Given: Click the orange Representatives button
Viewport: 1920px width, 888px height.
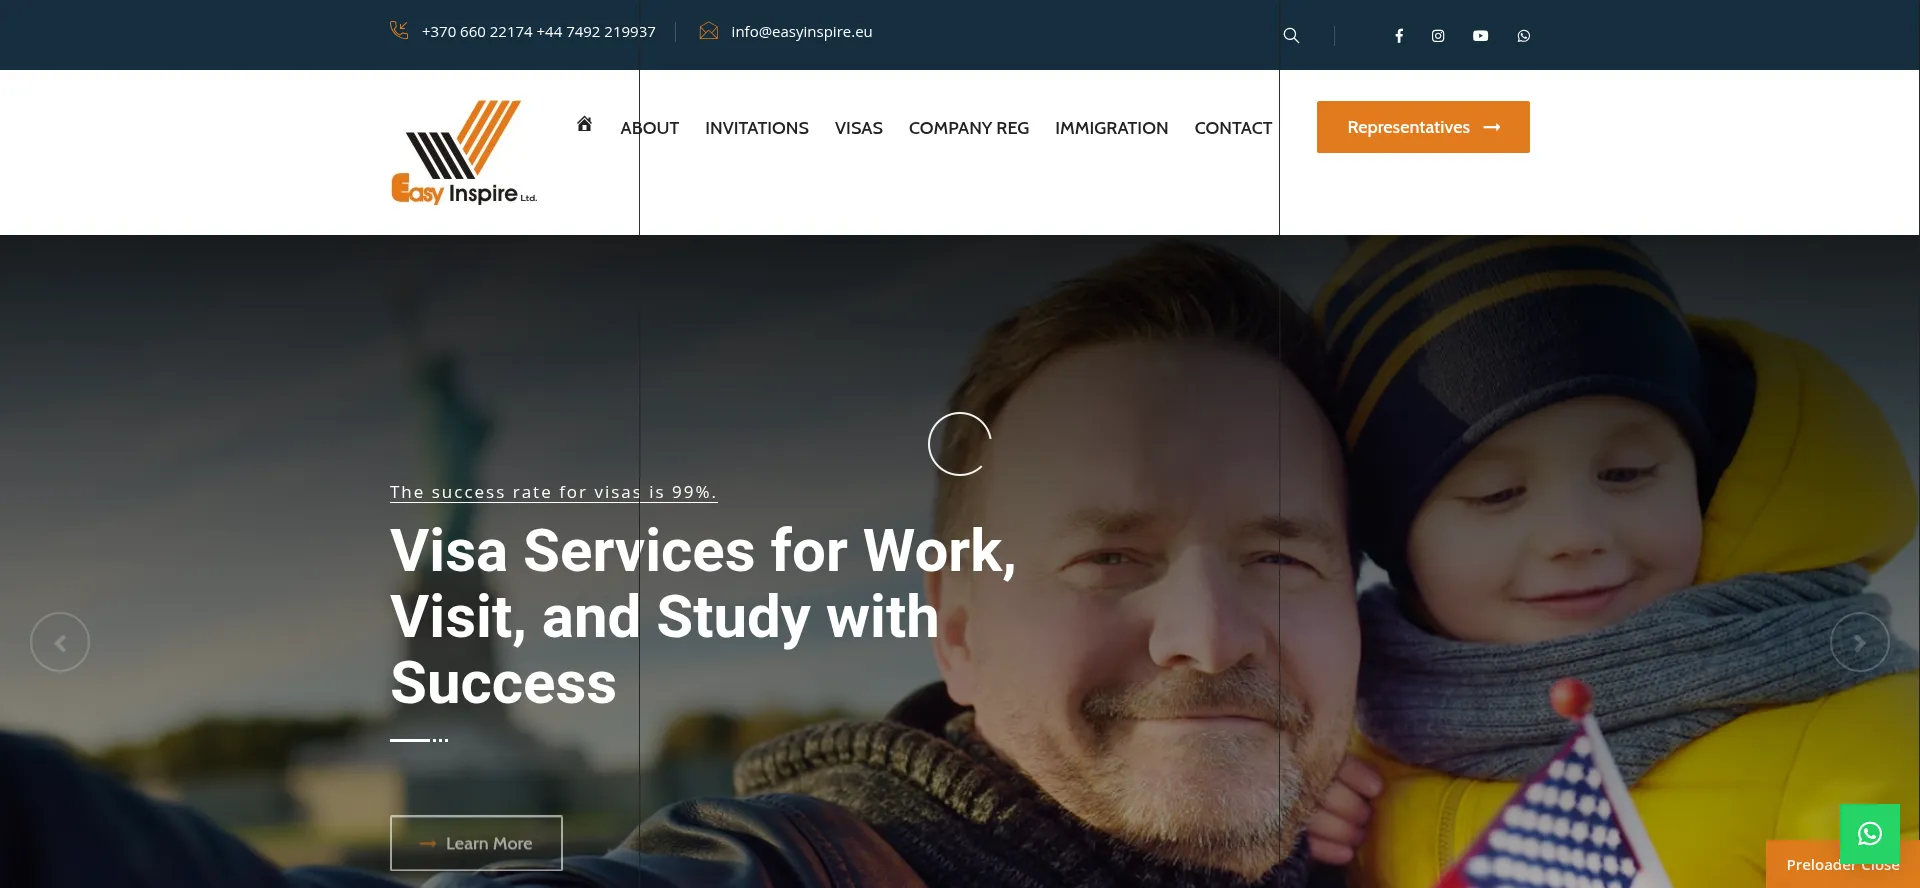Looking at the screenshot, I should pos(1423,127).
